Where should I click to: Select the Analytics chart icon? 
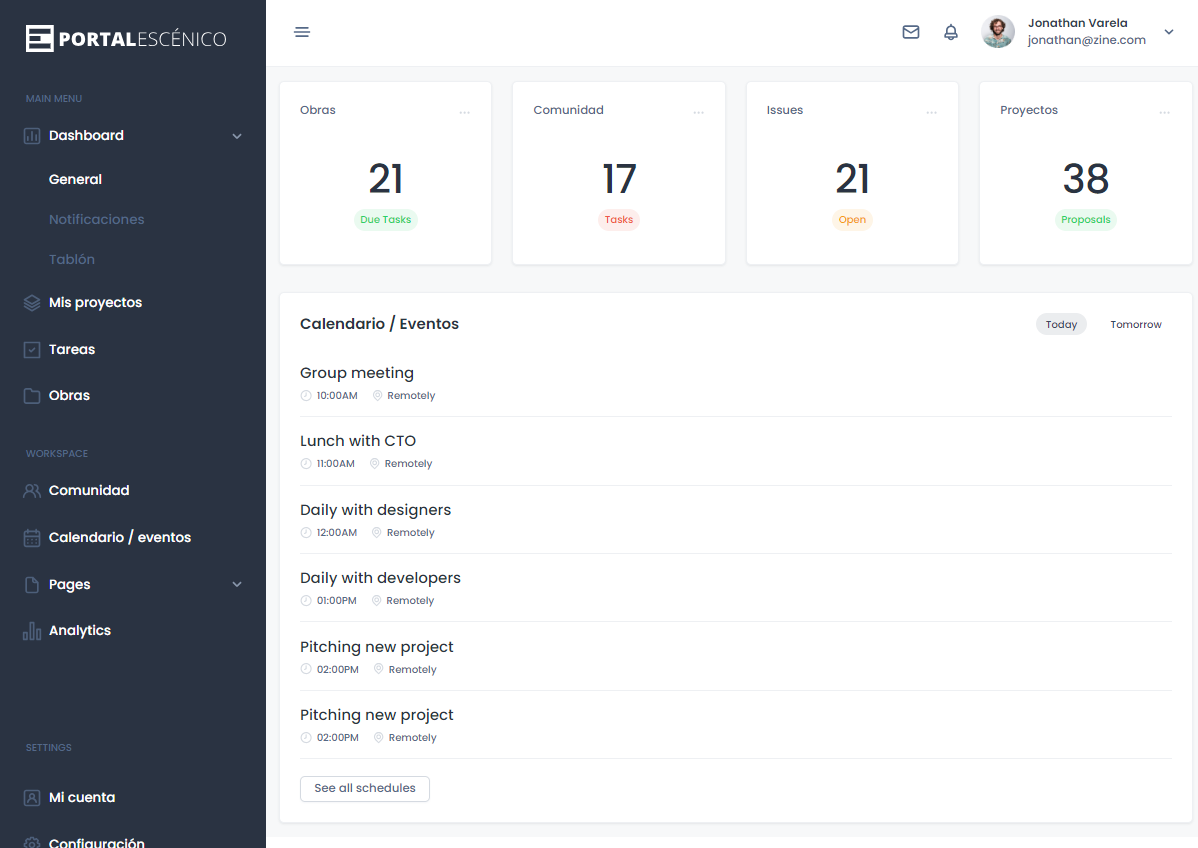(x=30, y=630)
